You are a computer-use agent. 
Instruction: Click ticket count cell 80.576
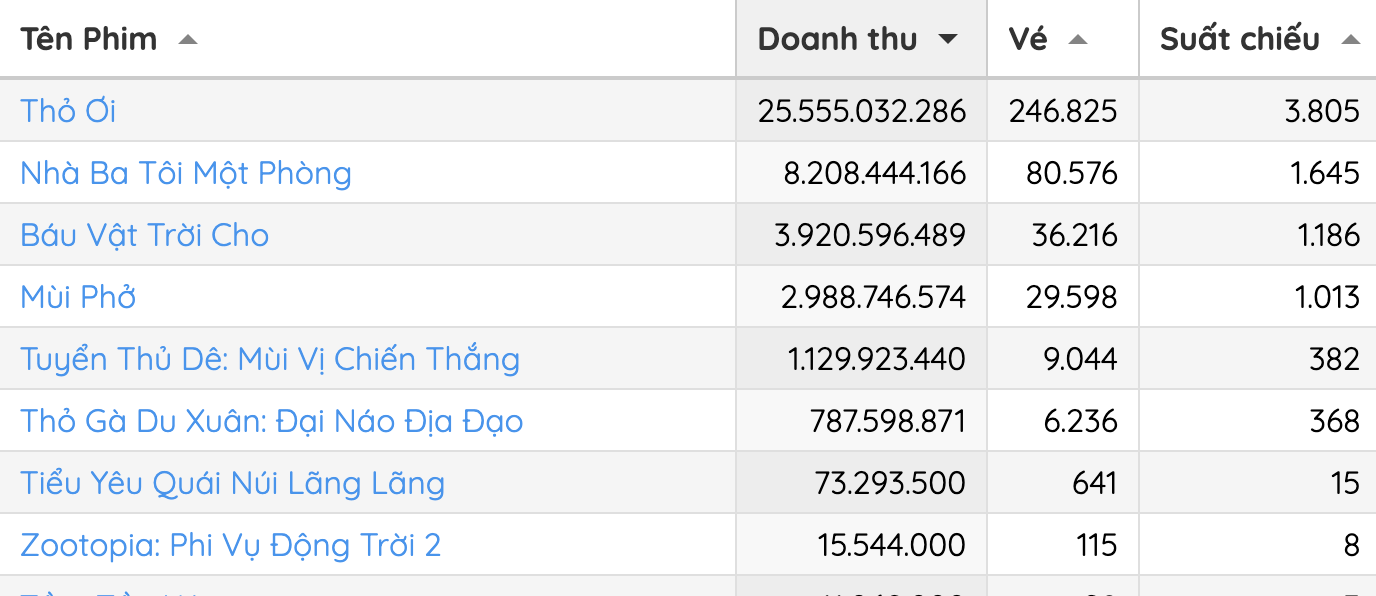pyautogui.click(x=1071, y=173)
